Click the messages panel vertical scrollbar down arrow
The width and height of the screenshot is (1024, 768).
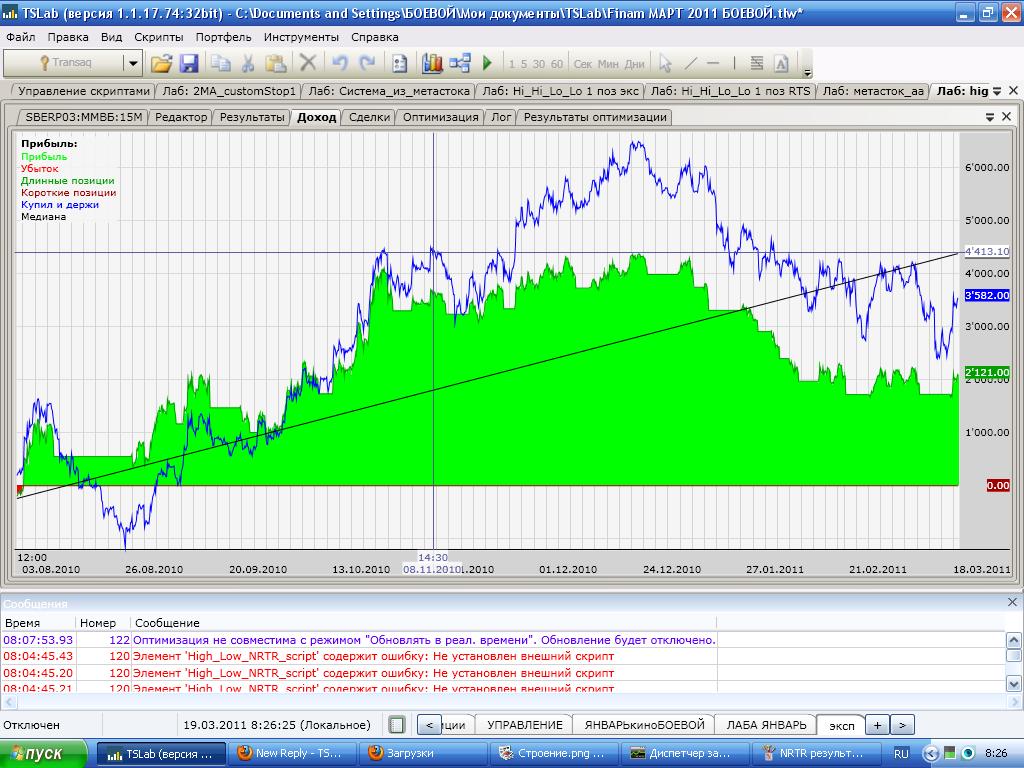coord(1014,684)
